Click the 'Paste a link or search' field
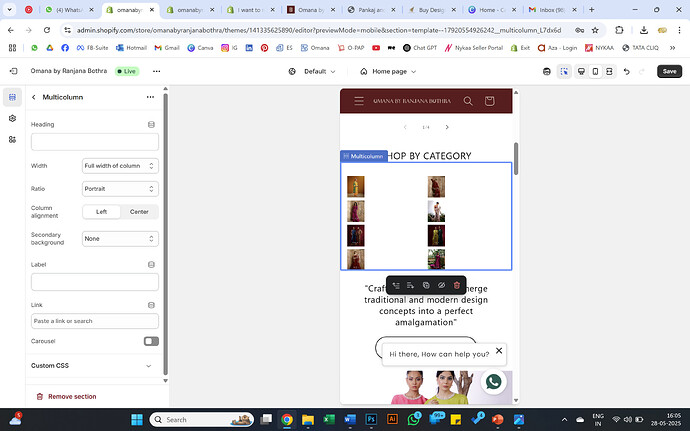The width and height of the screenshot is (690, 431). coord(95,321)
